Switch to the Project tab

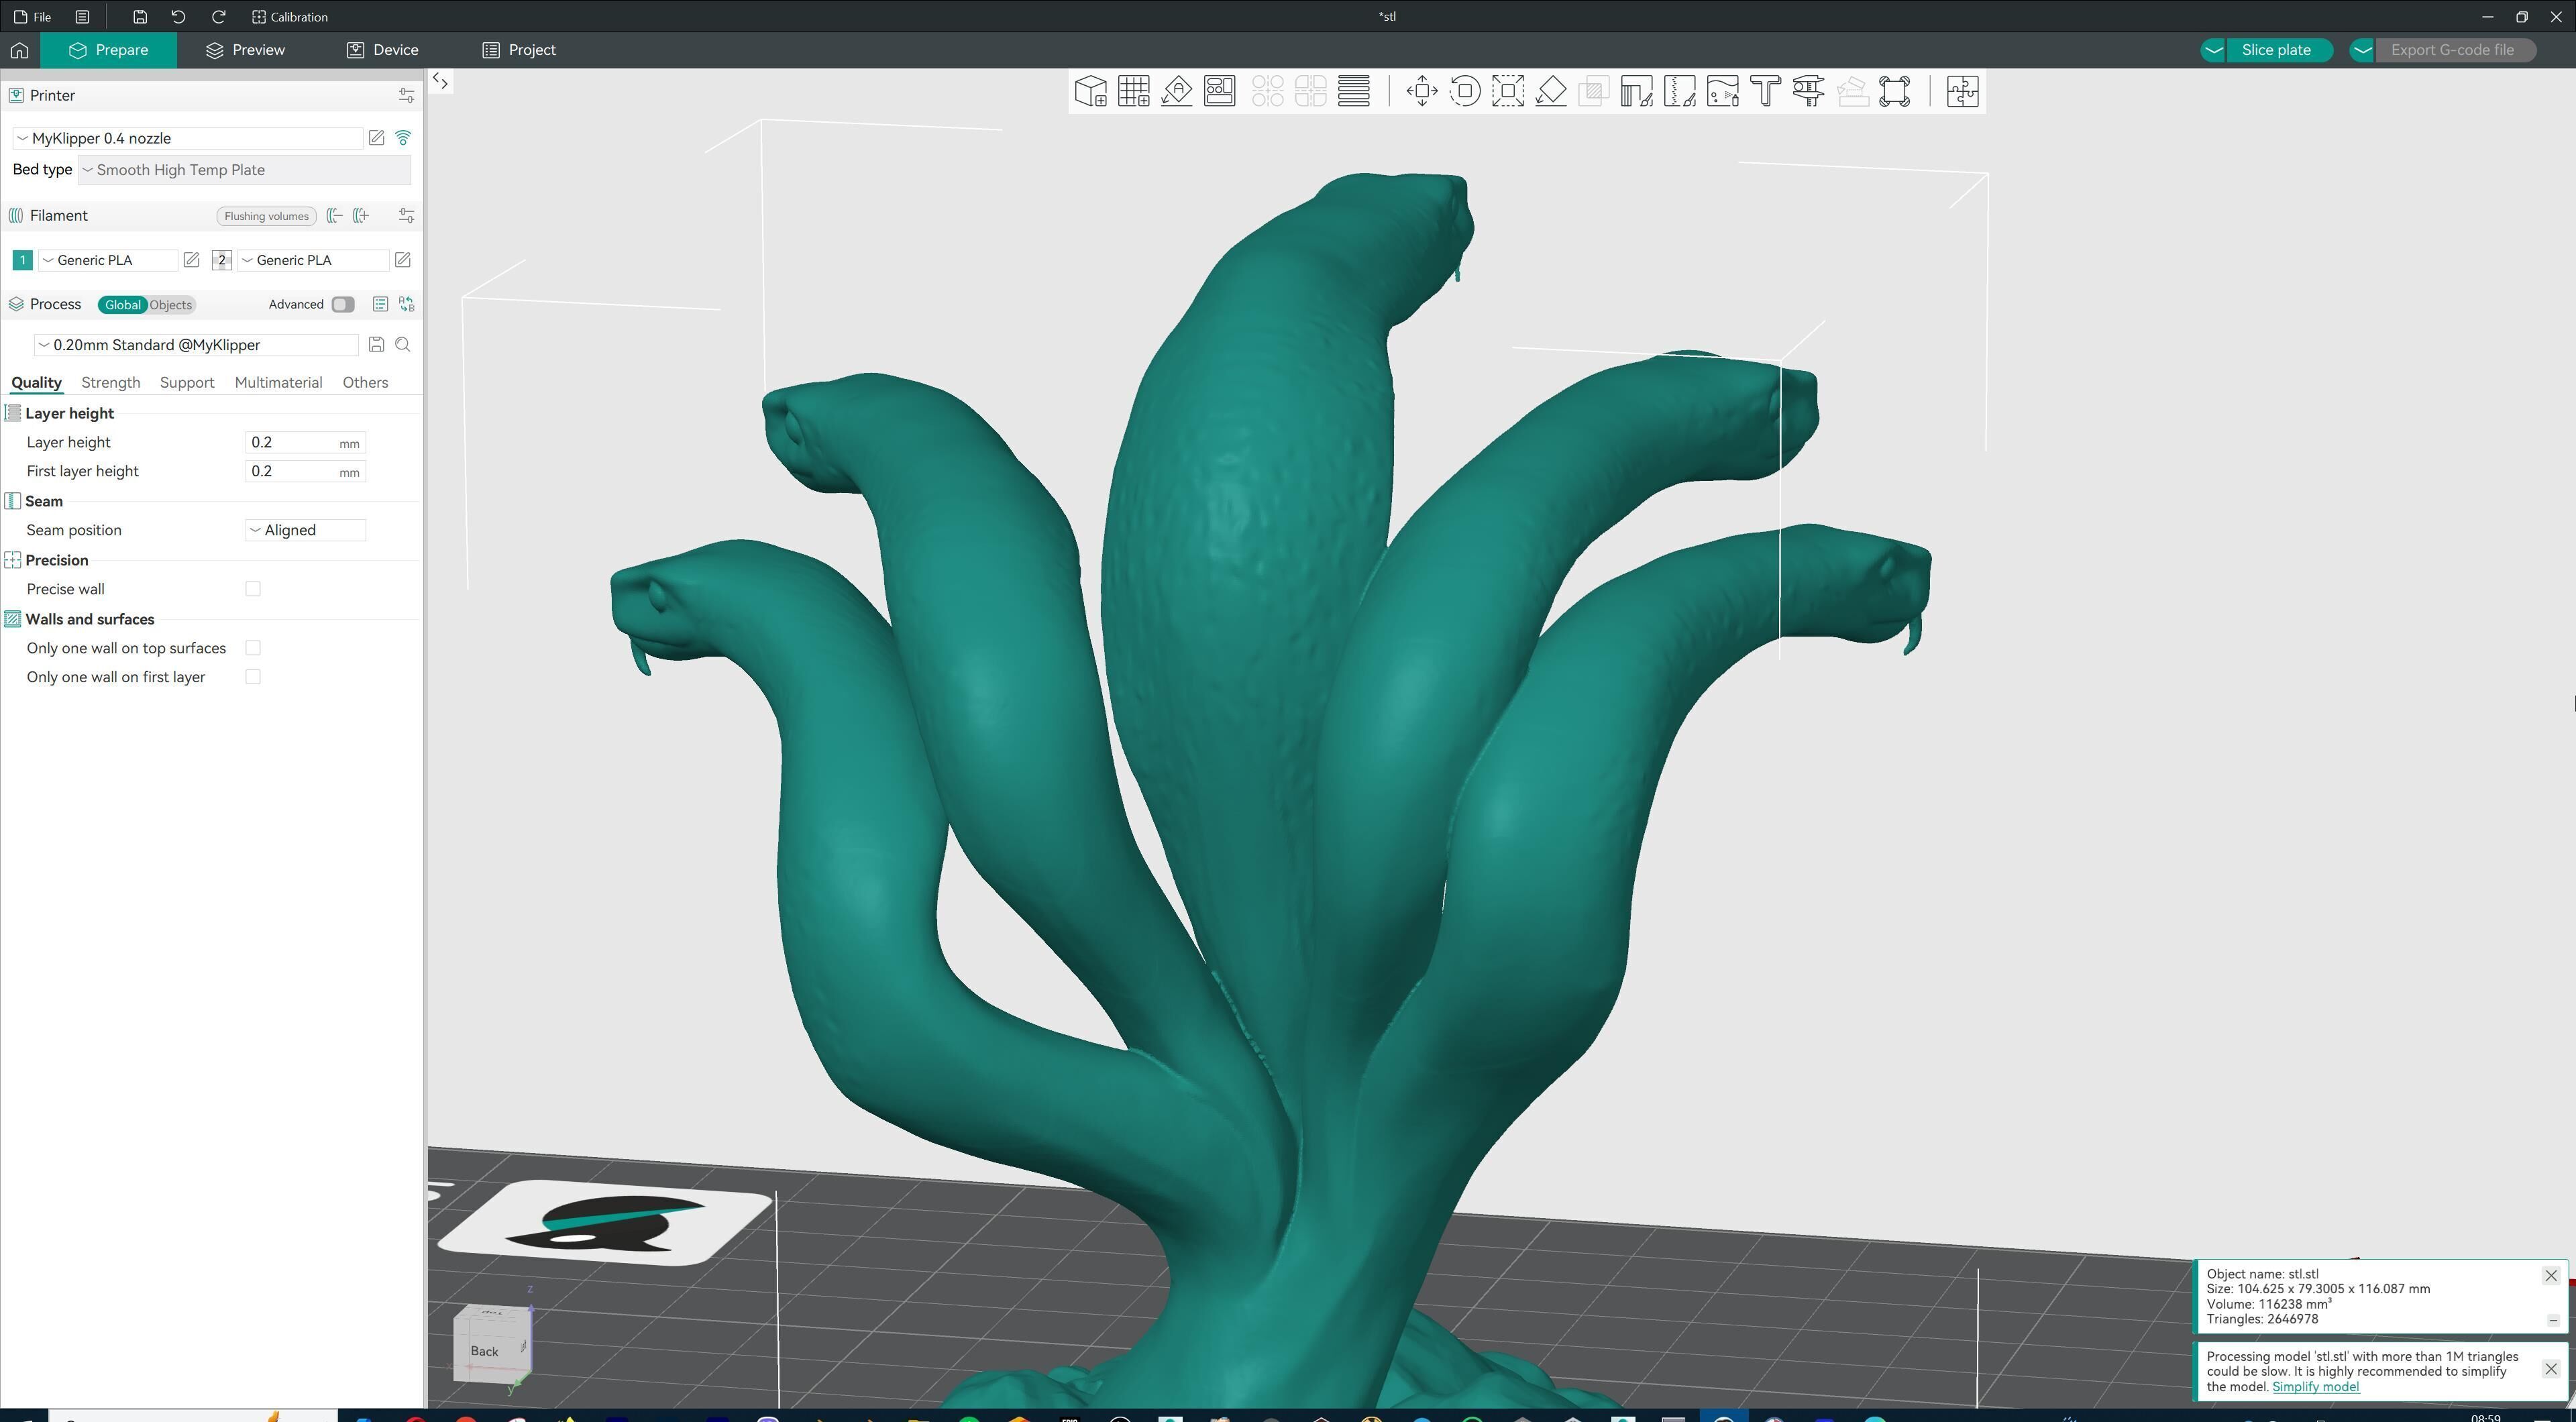tap(519, 50)
